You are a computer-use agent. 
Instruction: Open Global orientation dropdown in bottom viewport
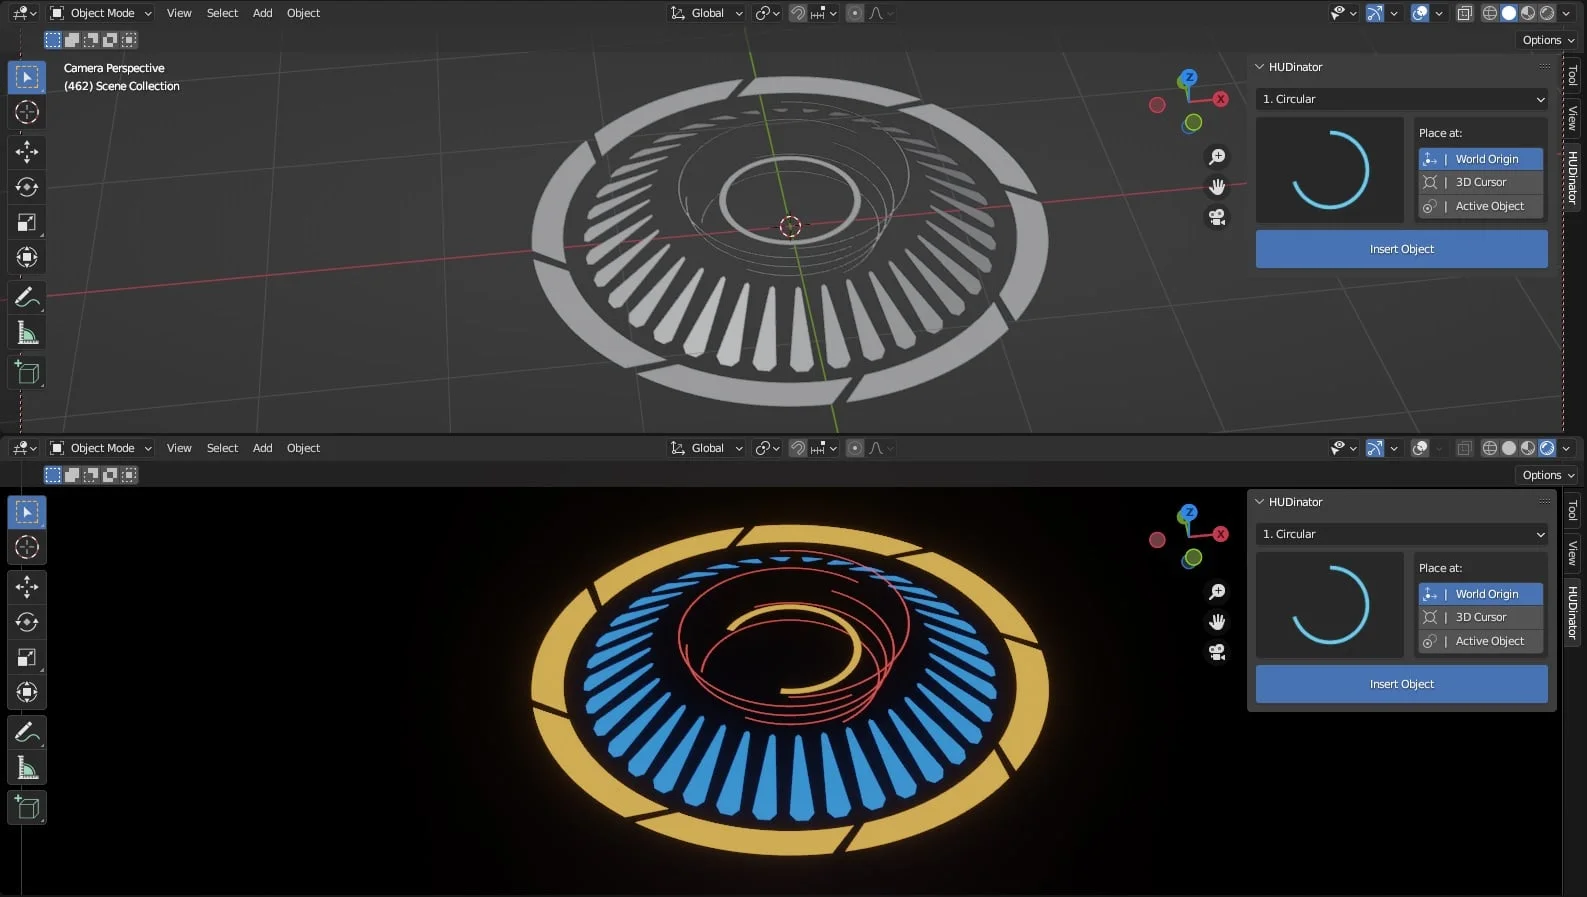[707, 448]
